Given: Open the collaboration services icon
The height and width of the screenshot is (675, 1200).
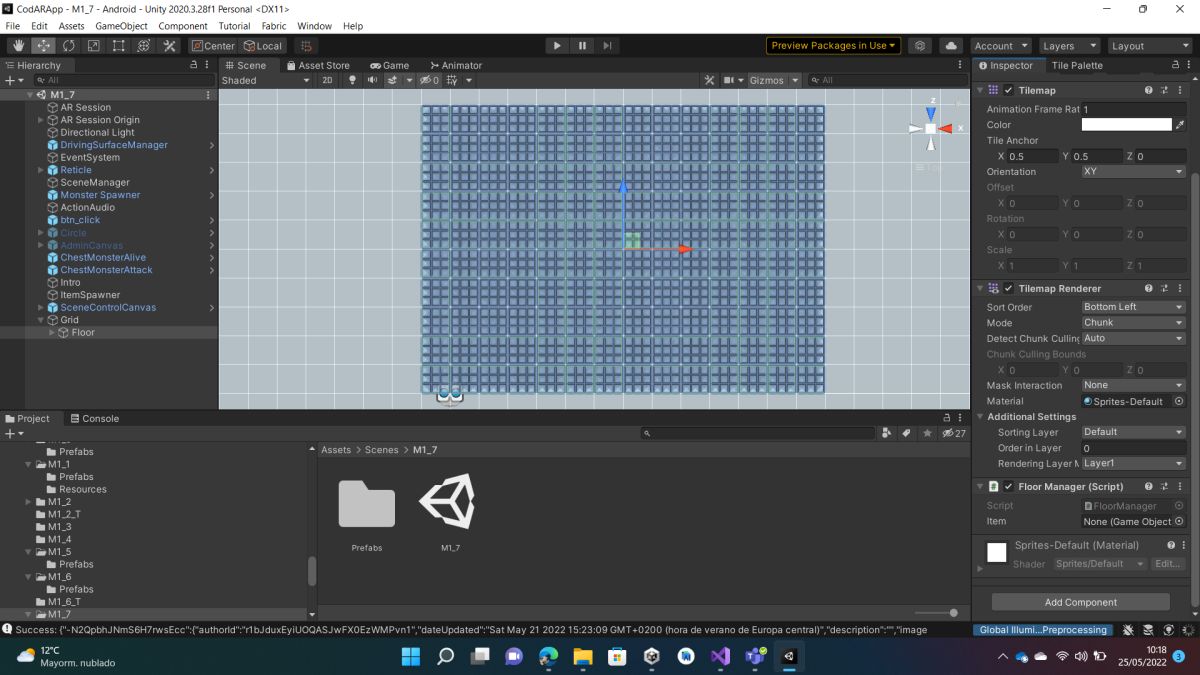Looking at the screenshot, I should 921,45.
